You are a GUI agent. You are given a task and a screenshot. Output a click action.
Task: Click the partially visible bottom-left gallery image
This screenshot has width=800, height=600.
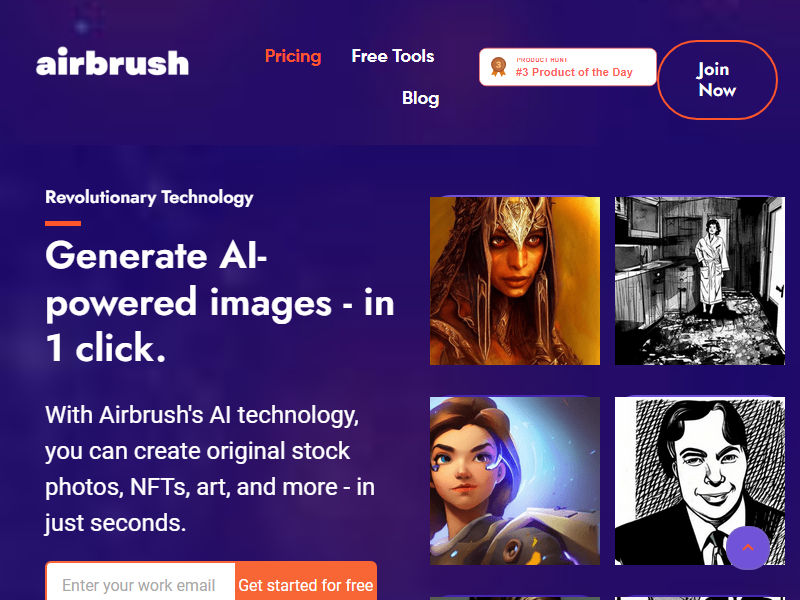click(515, 598)
